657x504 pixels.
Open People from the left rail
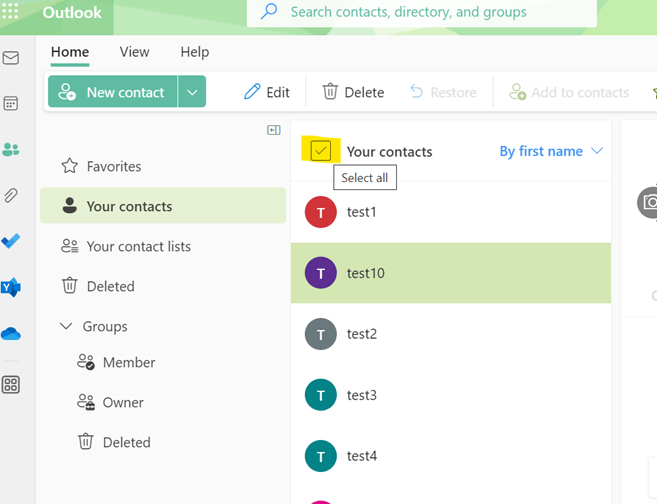pyautogui.click(x=10, y=149)
